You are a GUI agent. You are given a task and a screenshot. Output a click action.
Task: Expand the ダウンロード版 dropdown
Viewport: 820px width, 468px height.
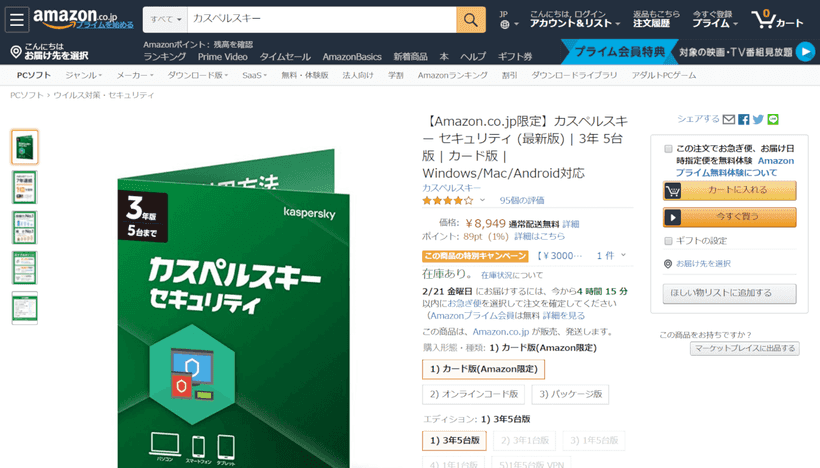tap(198, 75)
